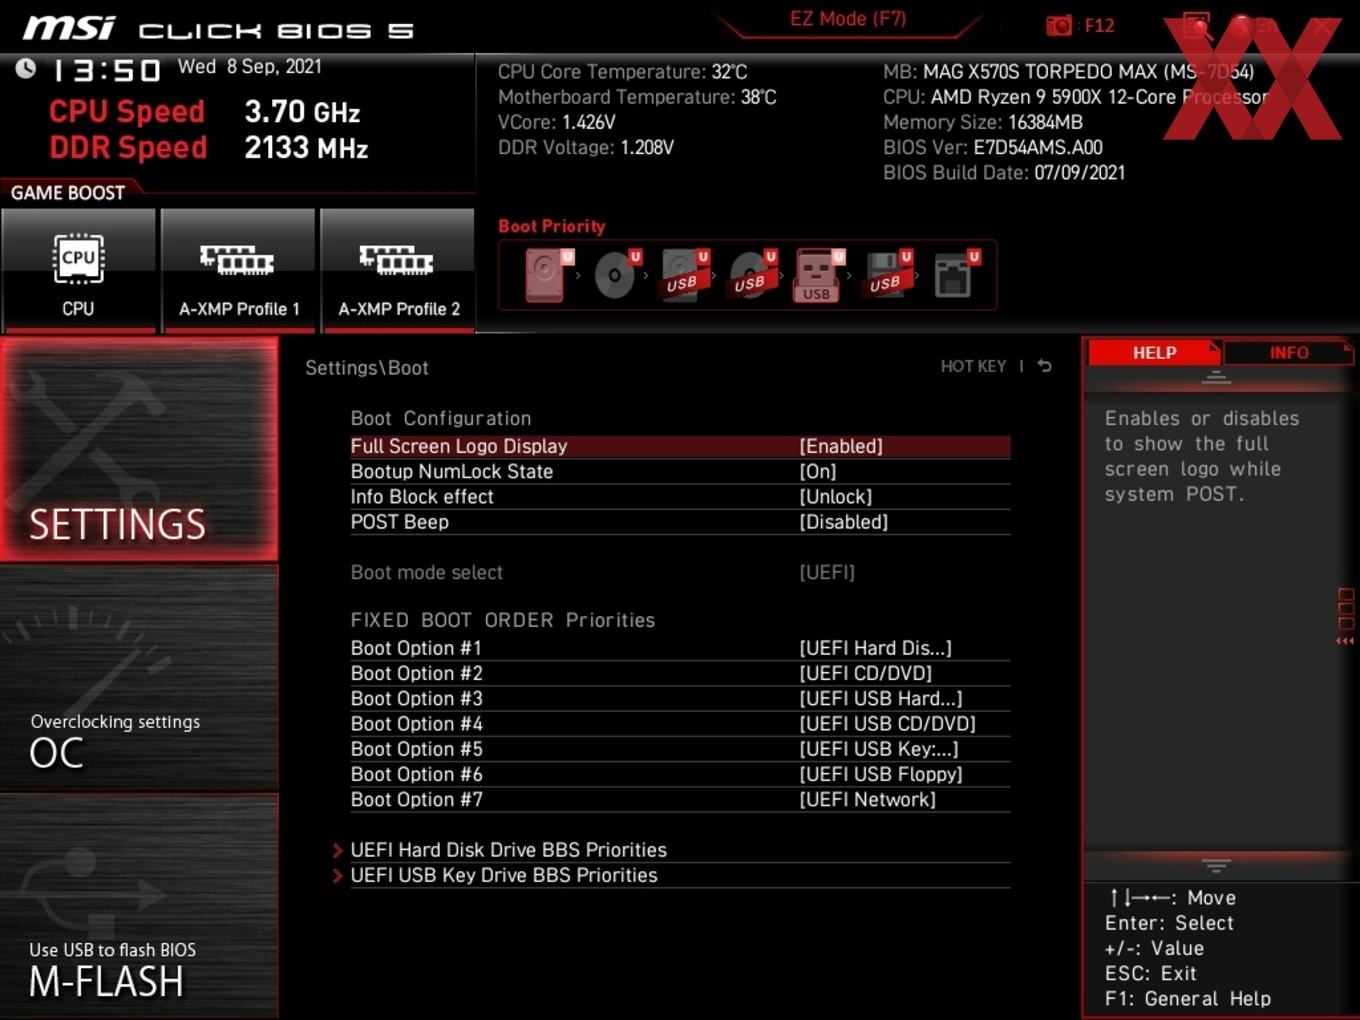Click the Boot Option #1 label

tap(416, 648)
